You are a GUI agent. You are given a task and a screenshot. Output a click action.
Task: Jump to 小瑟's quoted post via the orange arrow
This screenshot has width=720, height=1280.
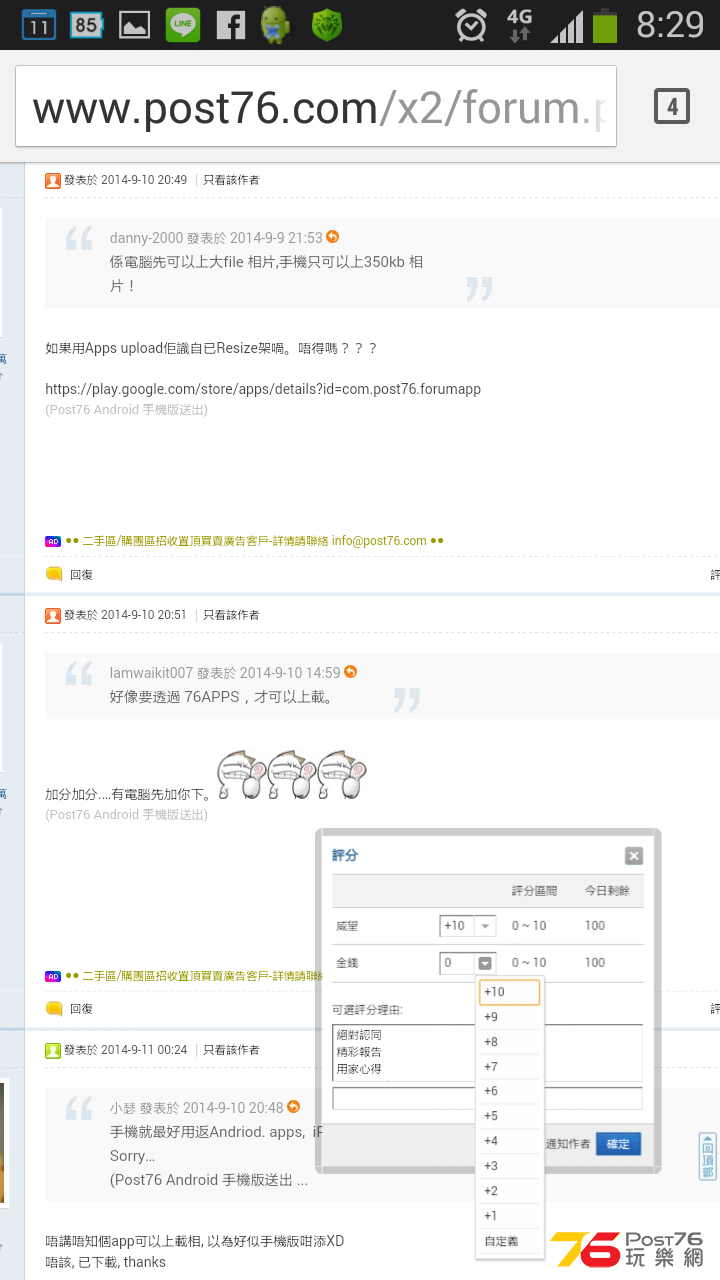[293, 1107]
